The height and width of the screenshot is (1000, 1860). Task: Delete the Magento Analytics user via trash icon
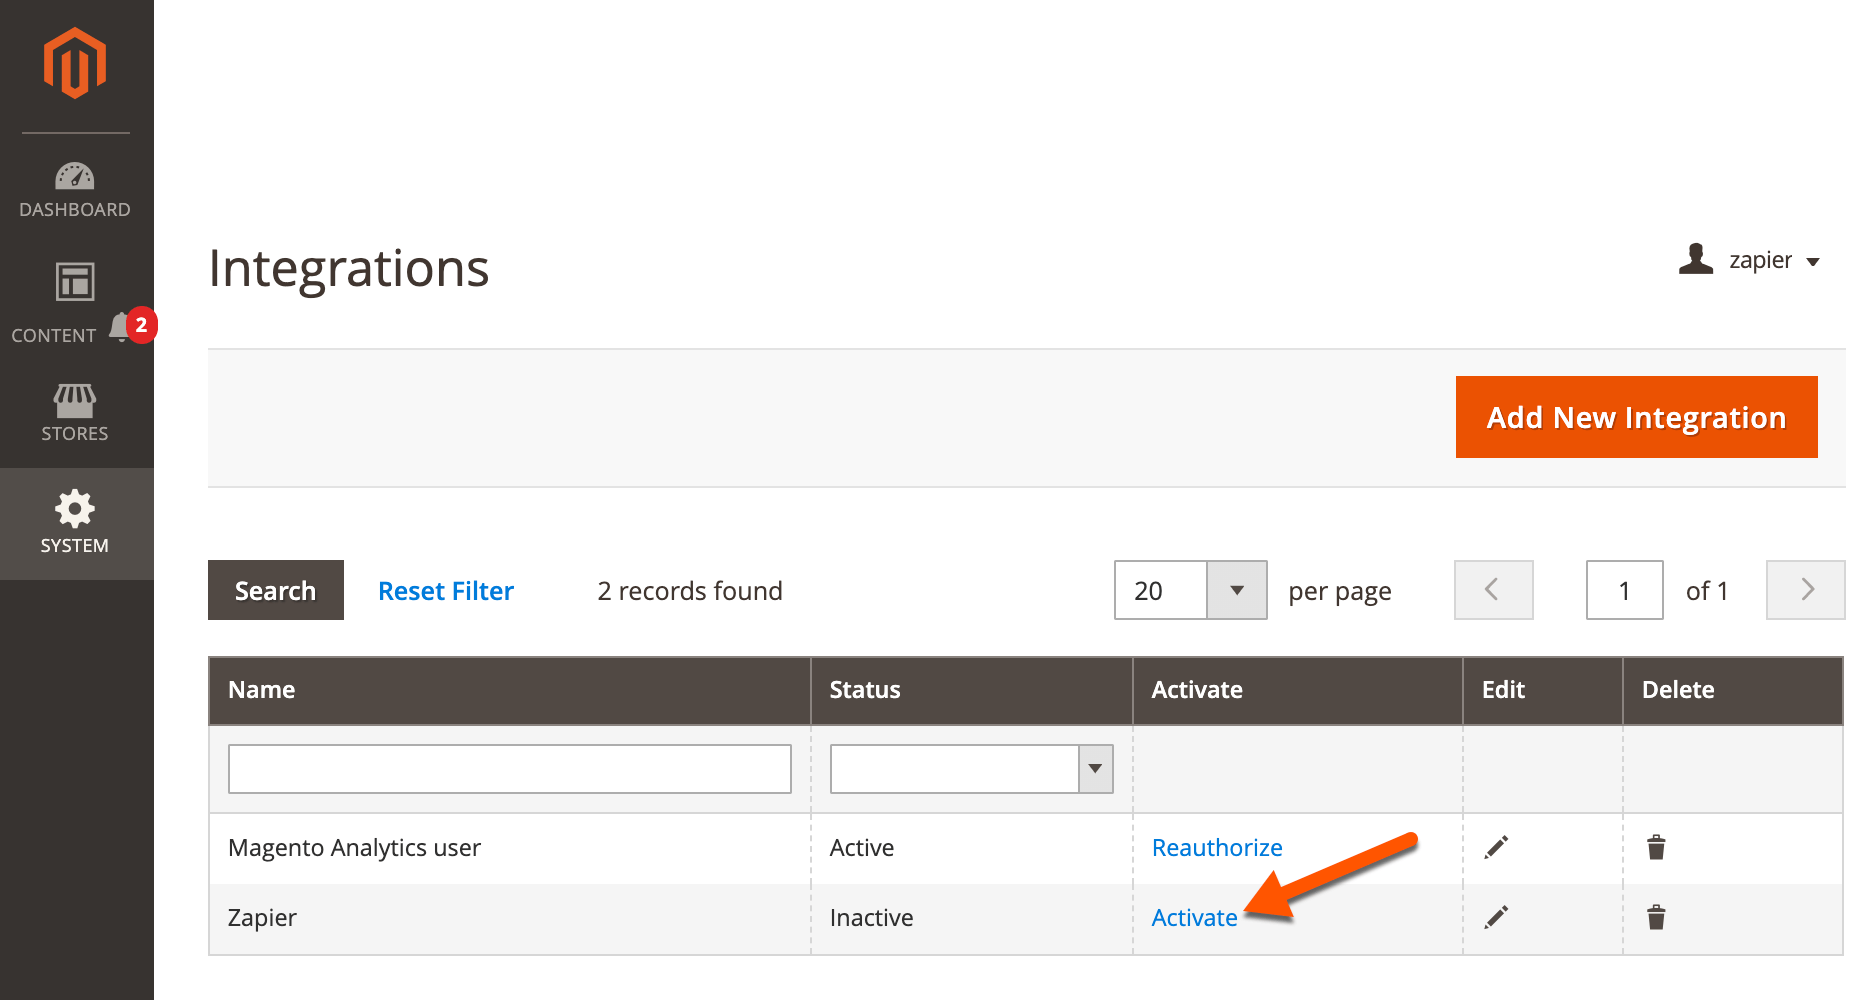coord(1656,847)
